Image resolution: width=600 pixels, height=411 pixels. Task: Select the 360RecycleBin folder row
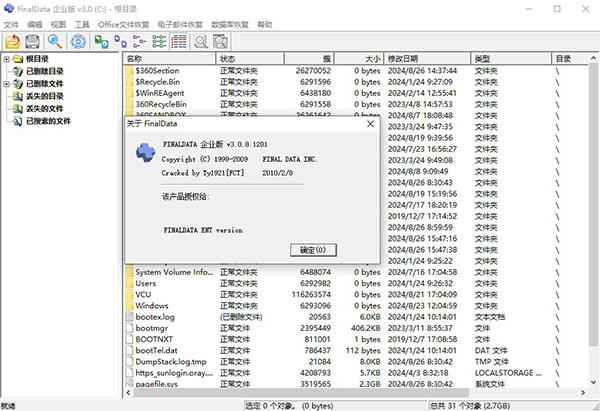(x=356, y=104)
